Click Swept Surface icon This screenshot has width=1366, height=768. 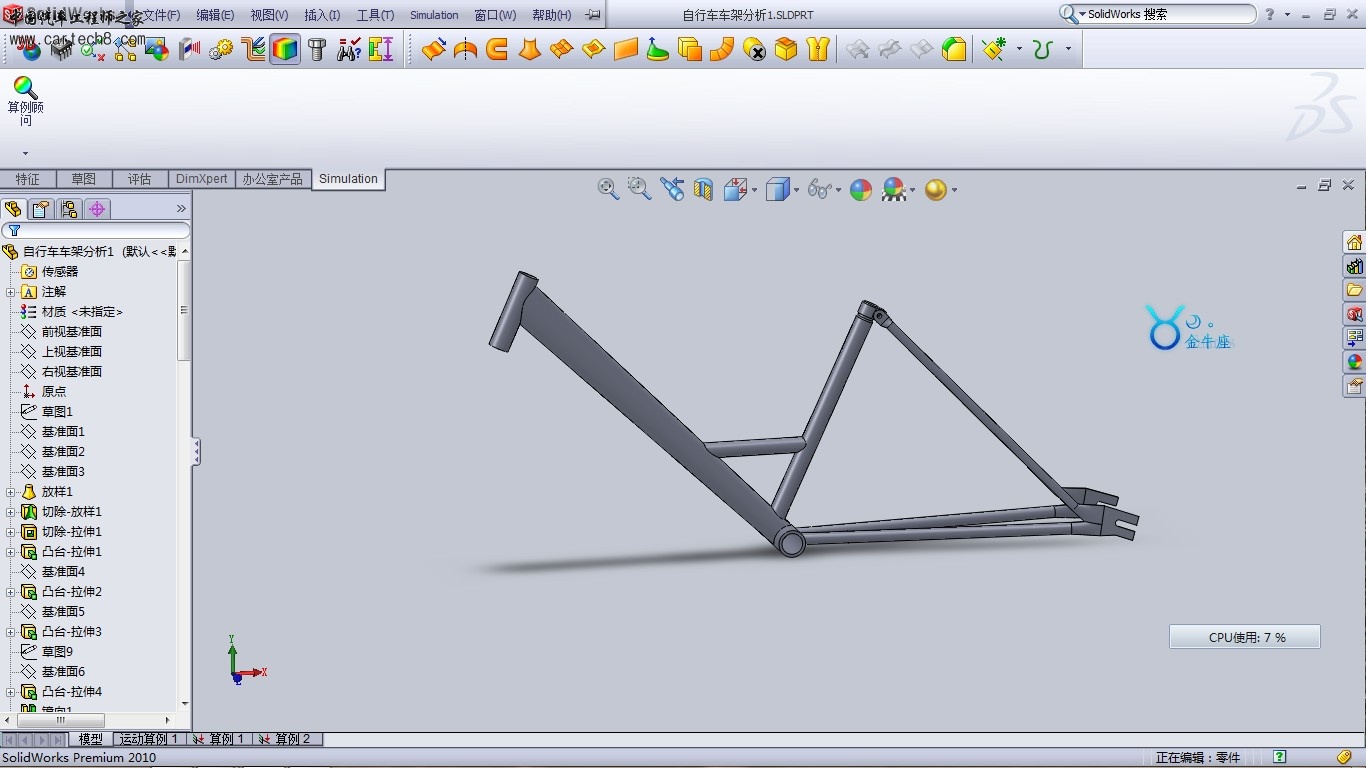tap(497, 49)
